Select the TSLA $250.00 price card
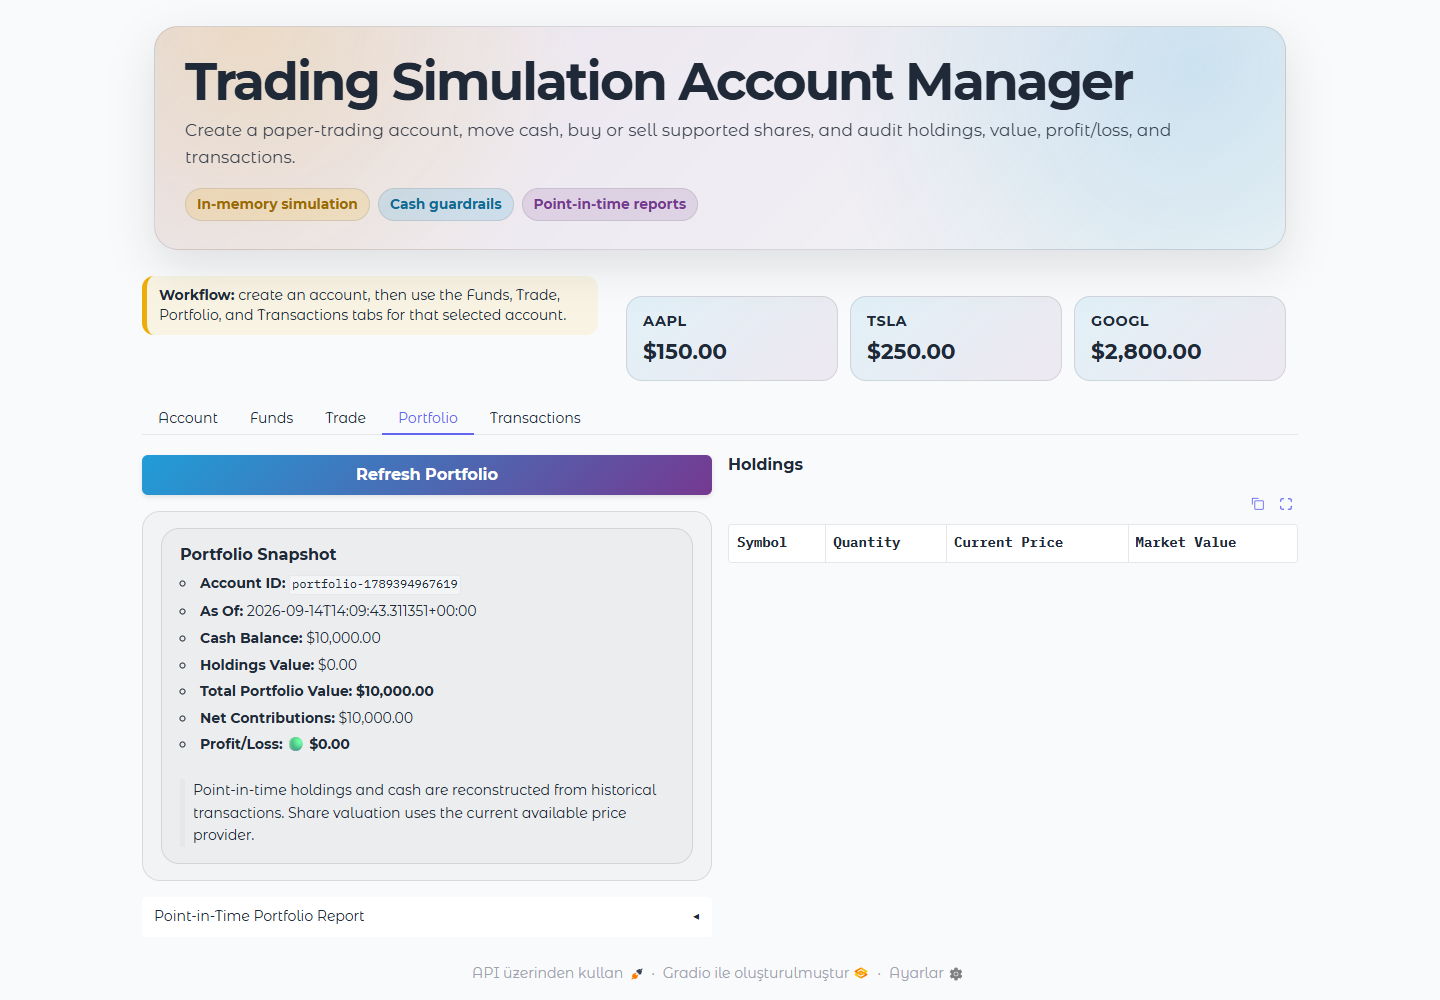The width and height of the screenshot is (1440, 1000). (956, 338)
